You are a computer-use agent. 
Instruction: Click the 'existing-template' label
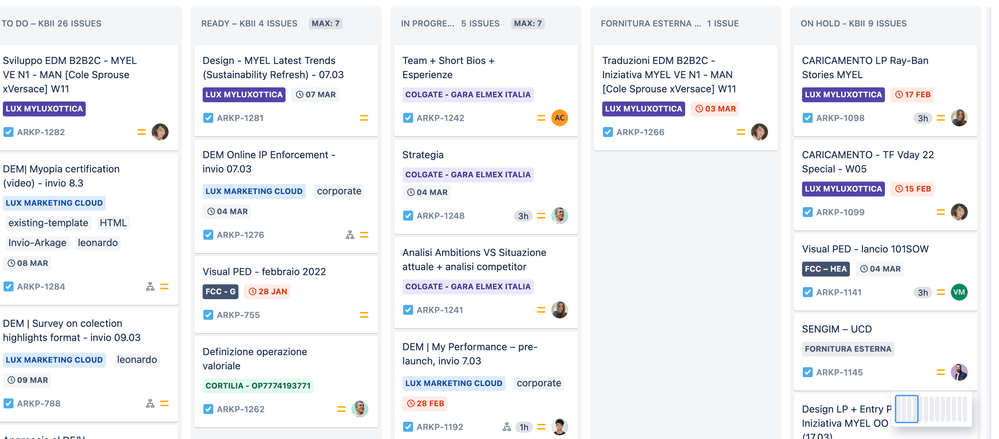click(x=48, y=223)
